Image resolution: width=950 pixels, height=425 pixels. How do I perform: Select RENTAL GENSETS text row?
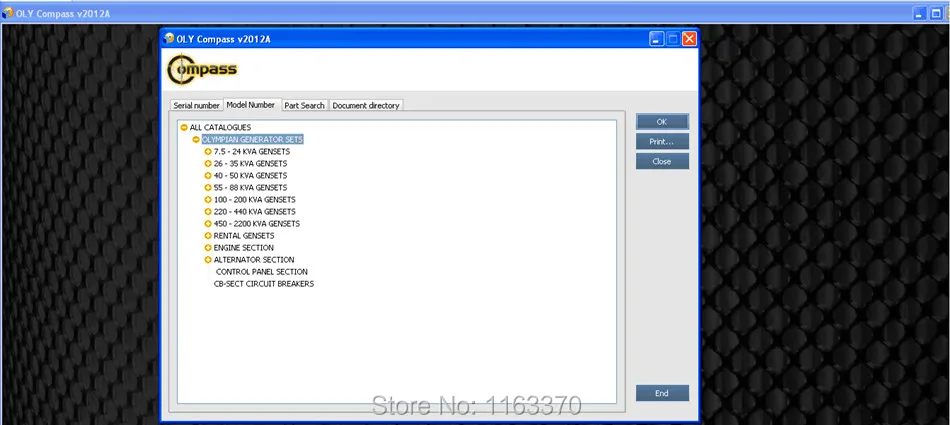(x=244, y=236)
